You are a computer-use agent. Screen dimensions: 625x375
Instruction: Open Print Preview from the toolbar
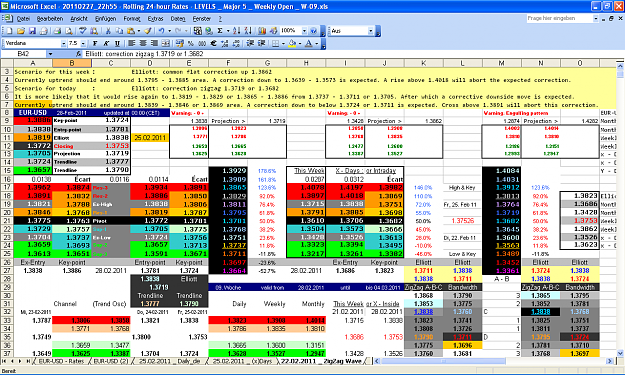[x=69, y=31]
